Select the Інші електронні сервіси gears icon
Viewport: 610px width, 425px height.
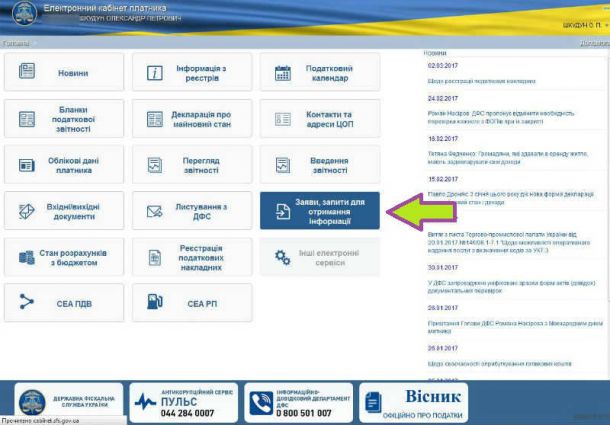(282, 257)
